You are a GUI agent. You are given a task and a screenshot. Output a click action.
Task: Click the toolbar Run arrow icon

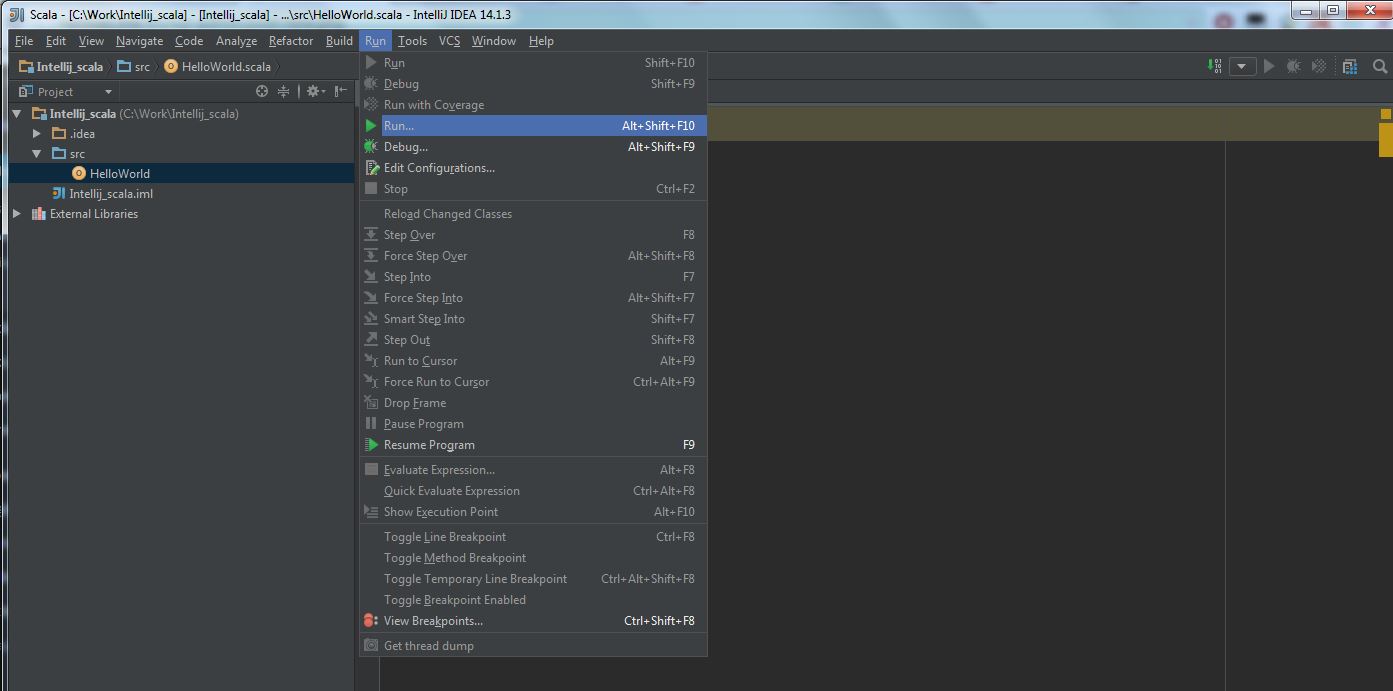tap(1269, 66)
